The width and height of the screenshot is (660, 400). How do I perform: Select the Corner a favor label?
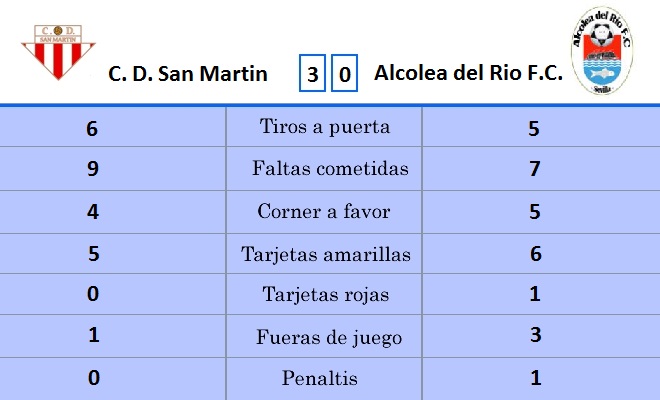[x=324, y=212]
